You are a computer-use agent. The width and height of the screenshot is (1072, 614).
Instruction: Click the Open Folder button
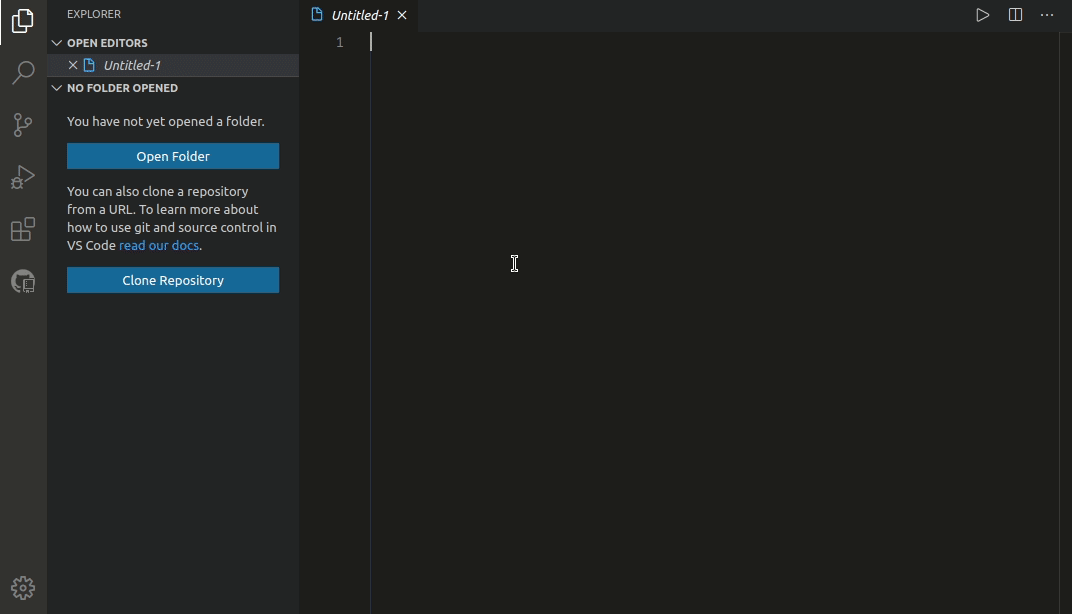(172, 156)
